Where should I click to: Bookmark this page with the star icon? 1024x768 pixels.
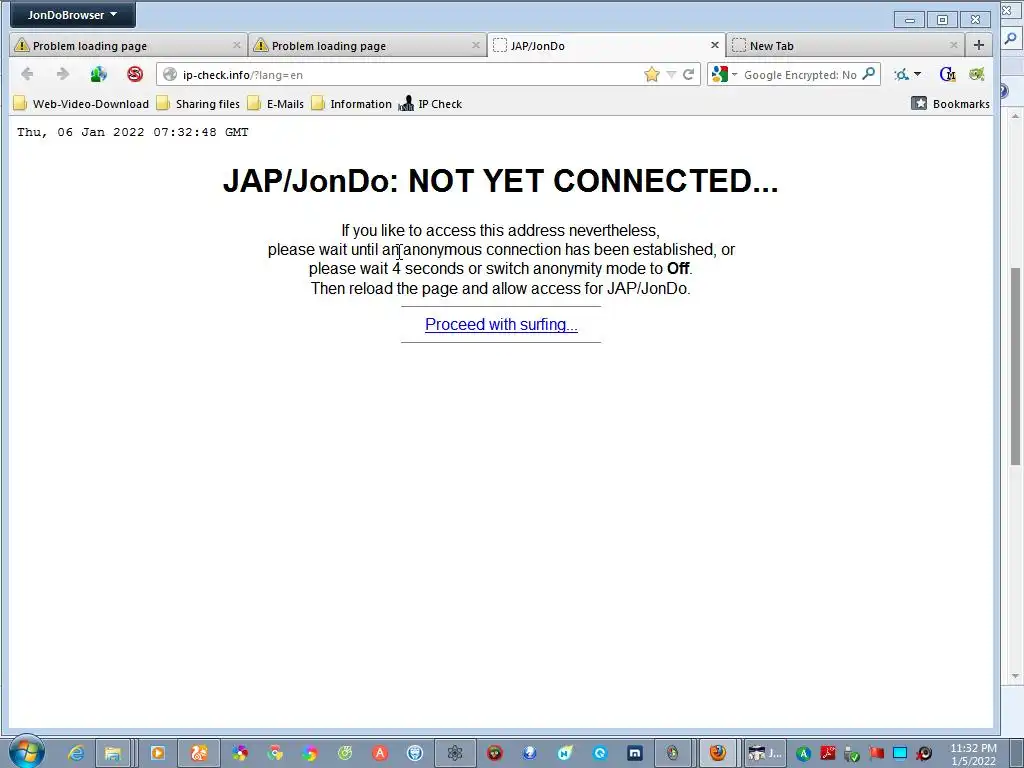[652, 74]
